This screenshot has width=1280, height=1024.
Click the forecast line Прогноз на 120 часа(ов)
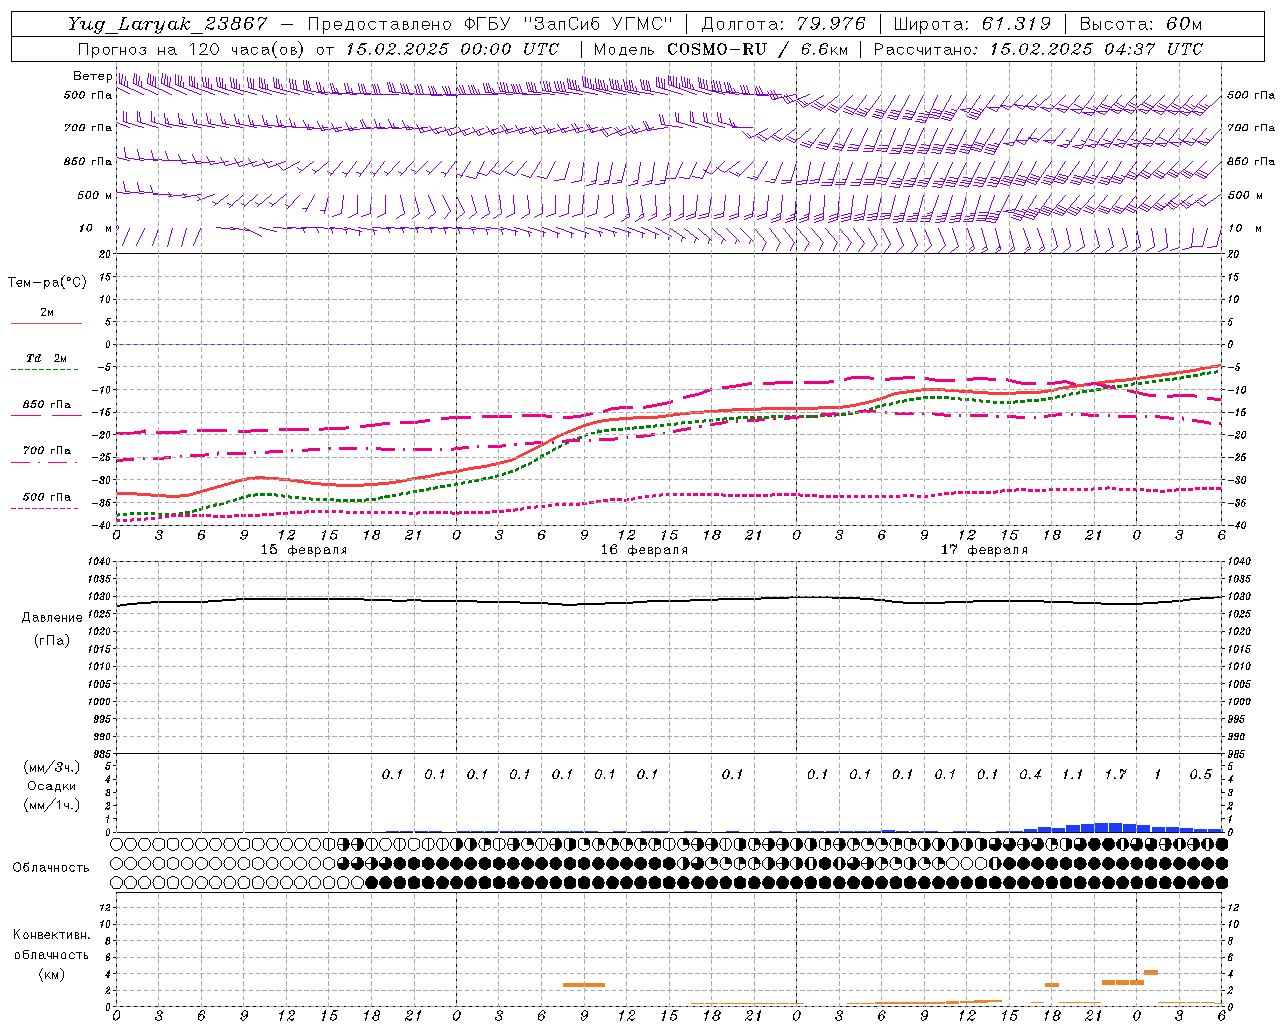click(192, 49)
